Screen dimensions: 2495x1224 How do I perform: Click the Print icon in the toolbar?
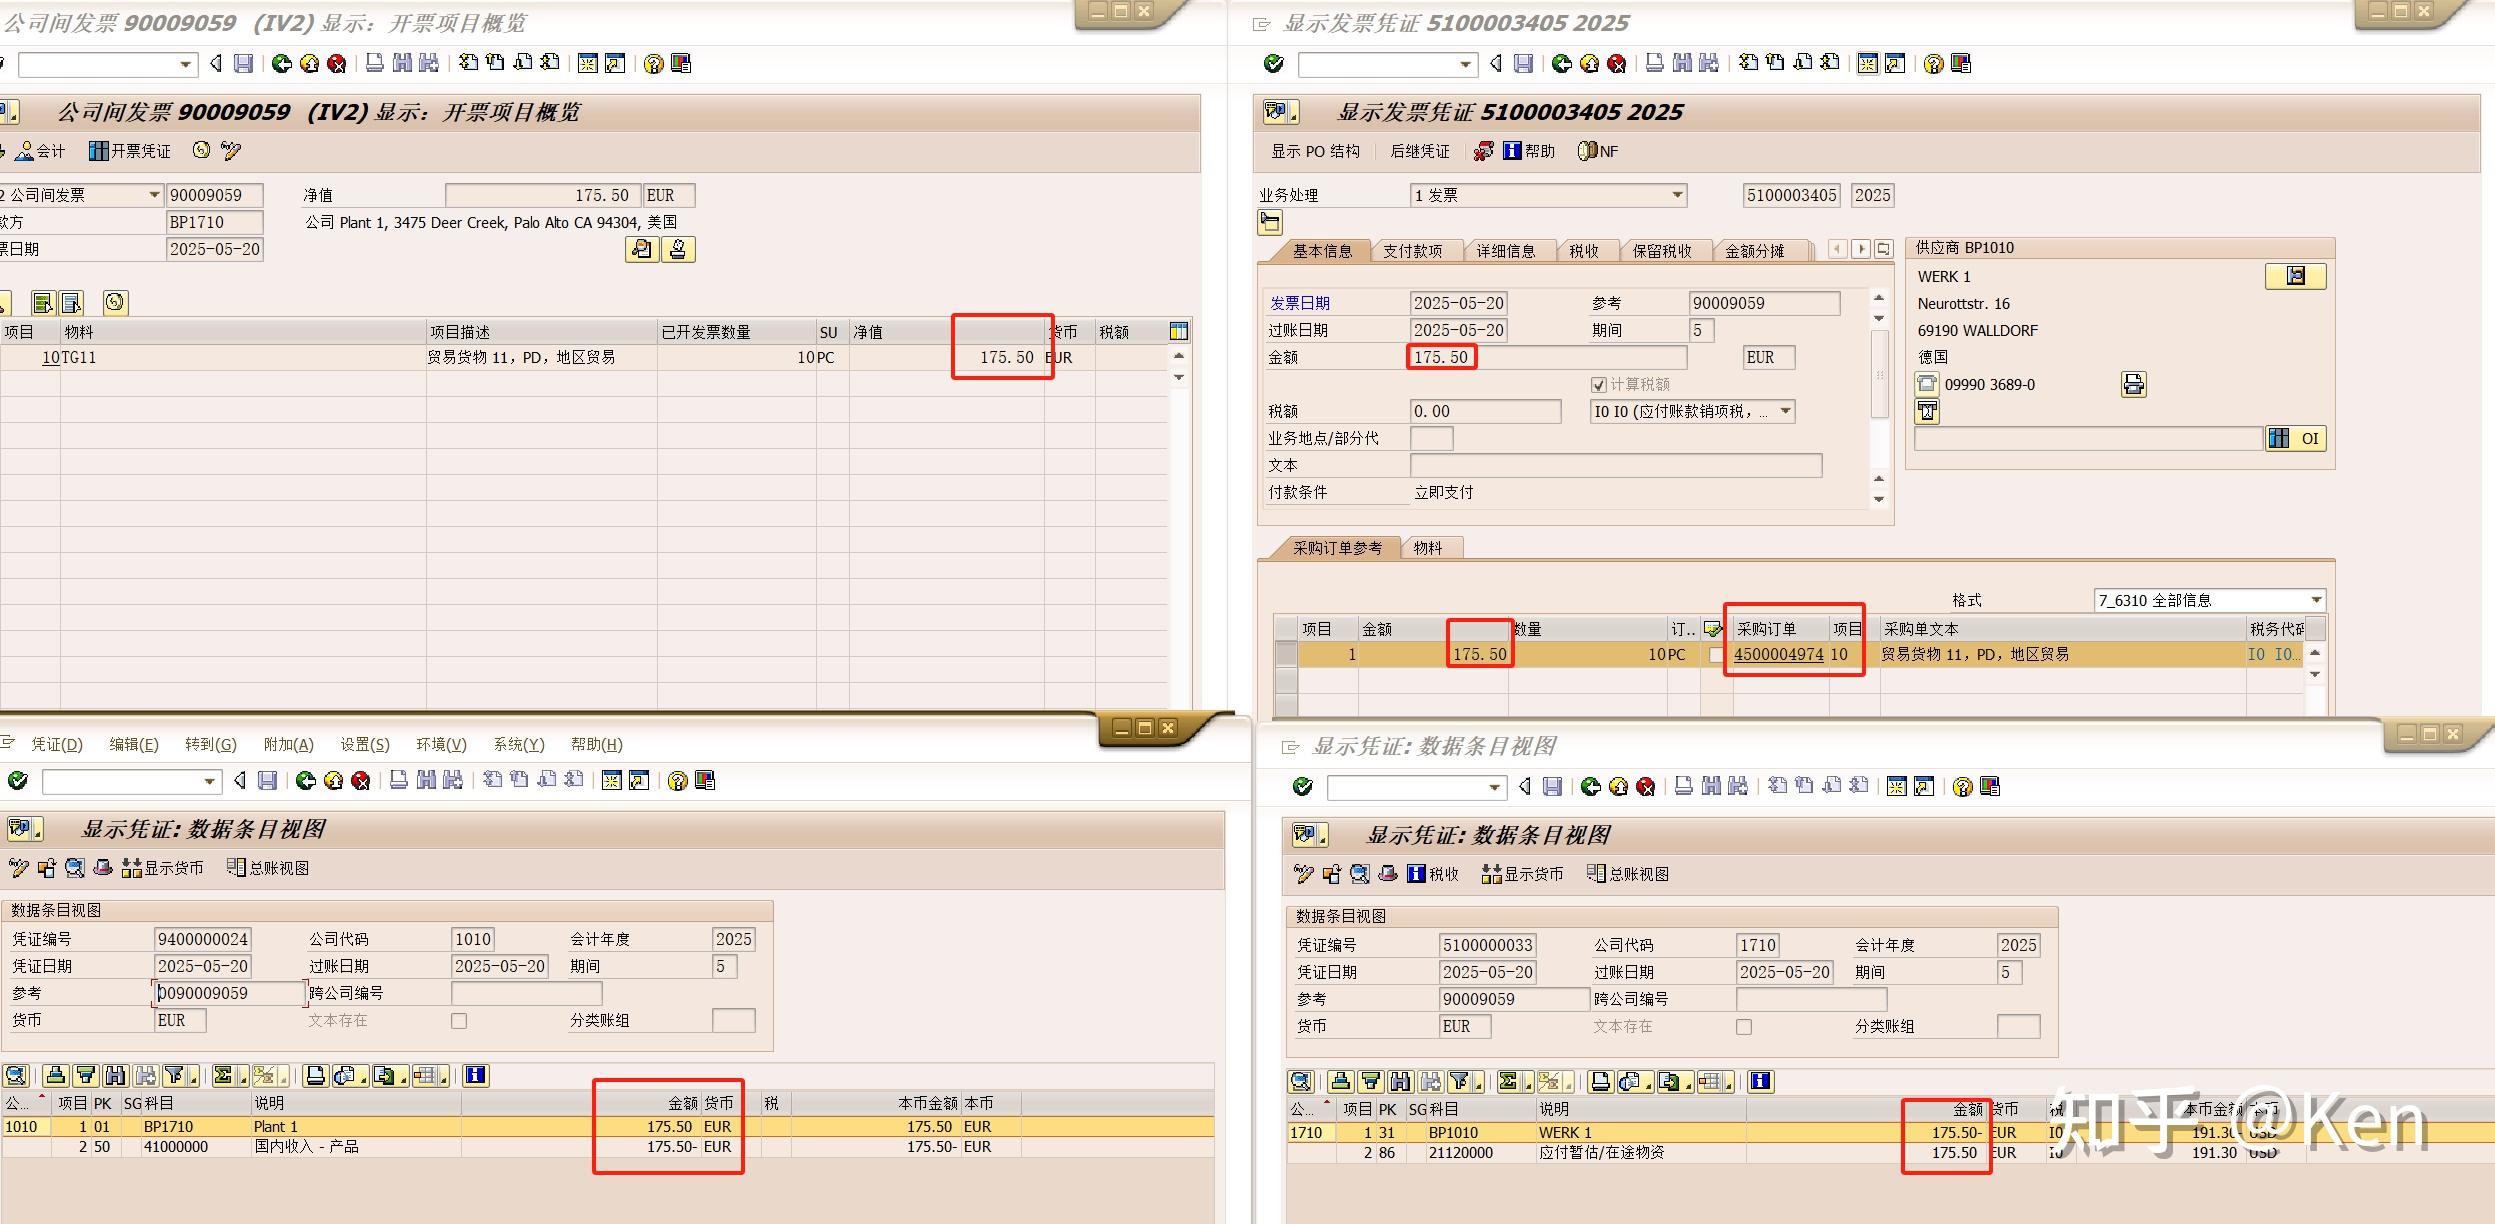tap(375, 64)
